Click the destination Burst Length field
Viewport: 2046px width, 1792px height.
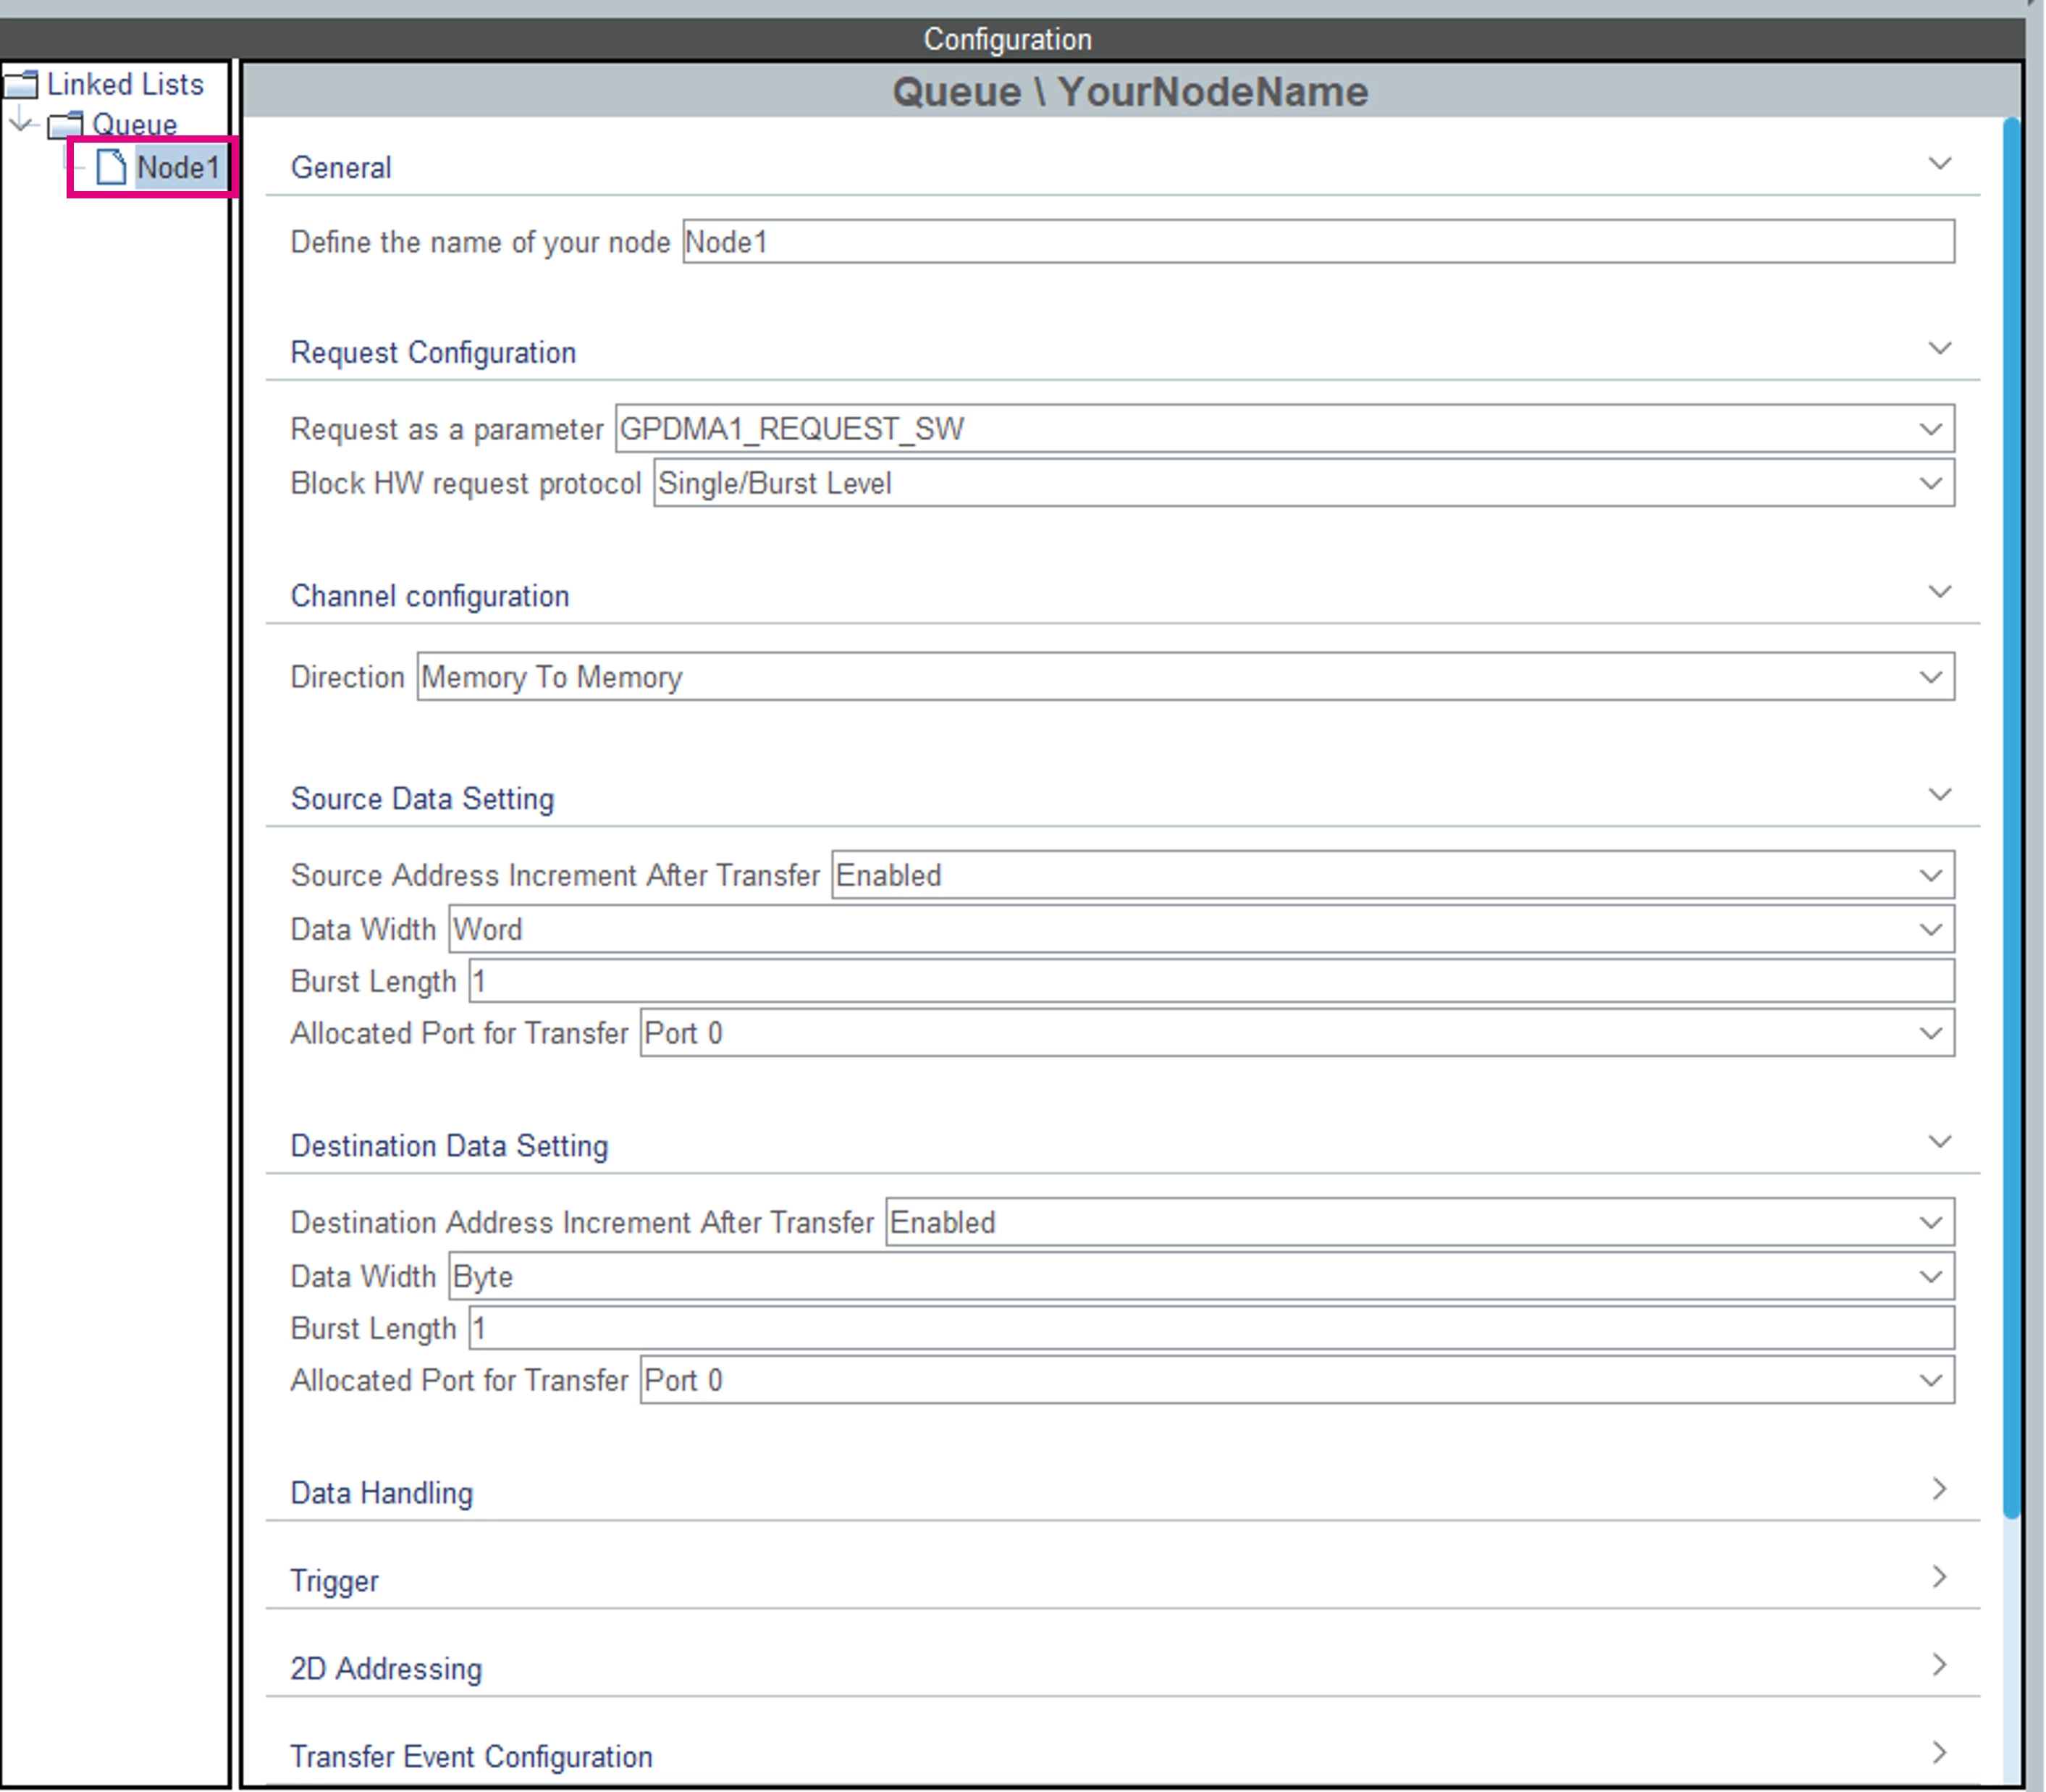[1211, 1328]
